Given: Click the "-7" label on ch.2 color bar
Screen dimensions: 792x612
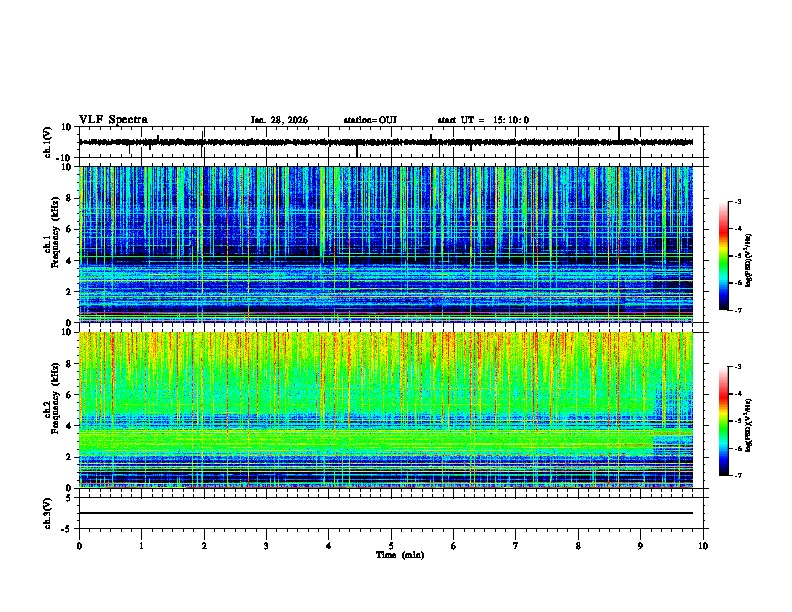Looking at the screenshot, I should pos(737,475).
